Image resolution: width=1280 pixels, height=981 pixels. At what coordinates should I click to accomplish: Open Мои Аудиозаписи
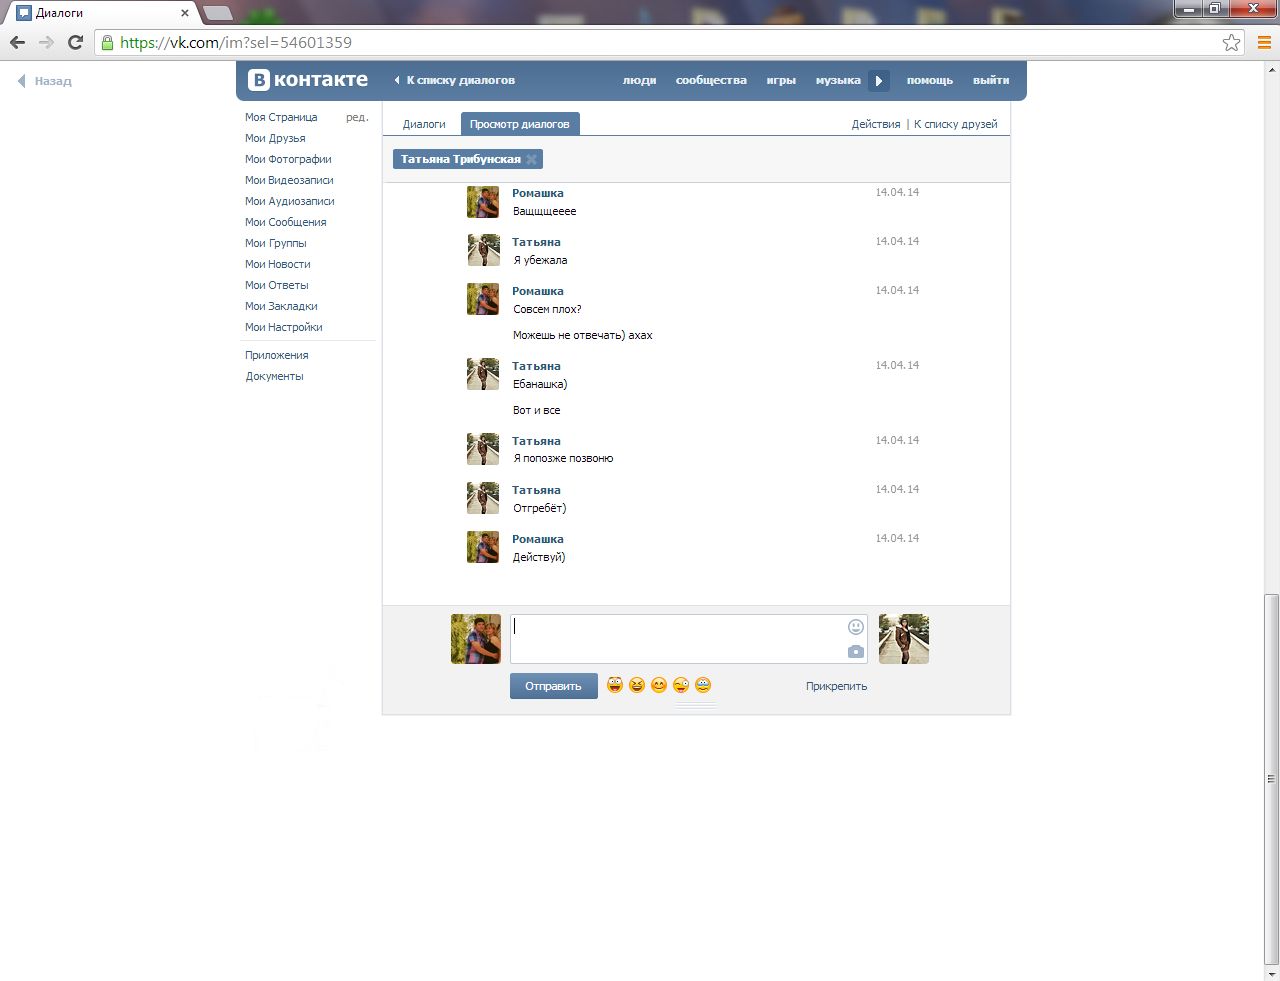click(x=290, y=201)
